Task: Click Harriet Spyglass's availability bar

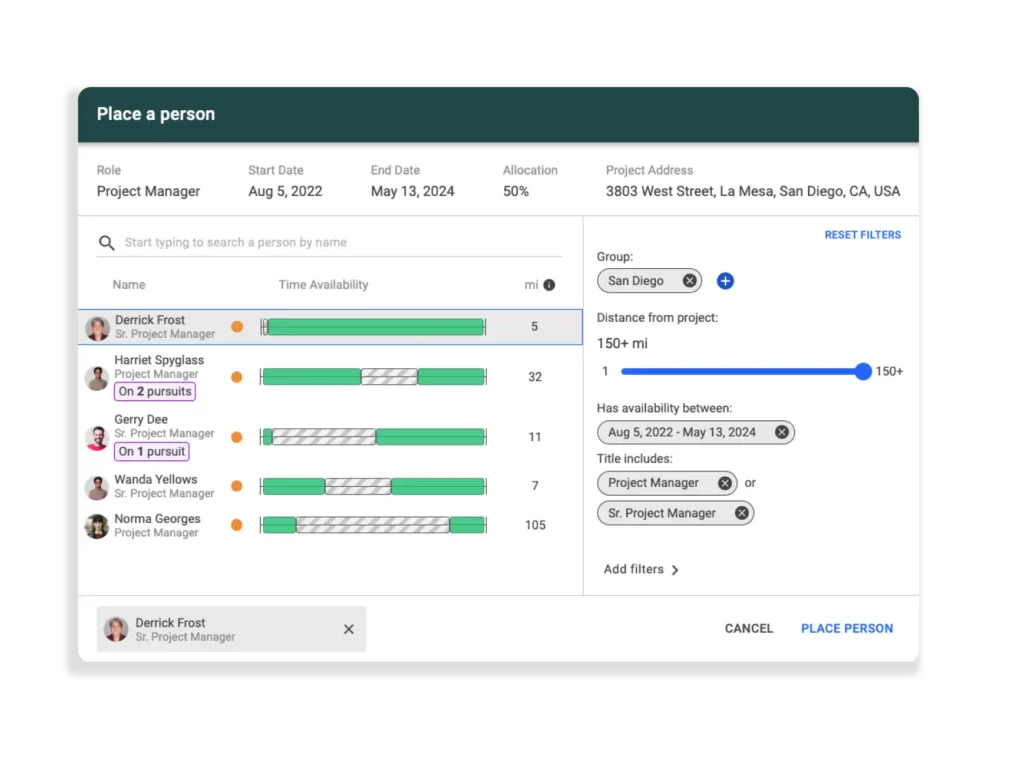Action: coord(373,377)
